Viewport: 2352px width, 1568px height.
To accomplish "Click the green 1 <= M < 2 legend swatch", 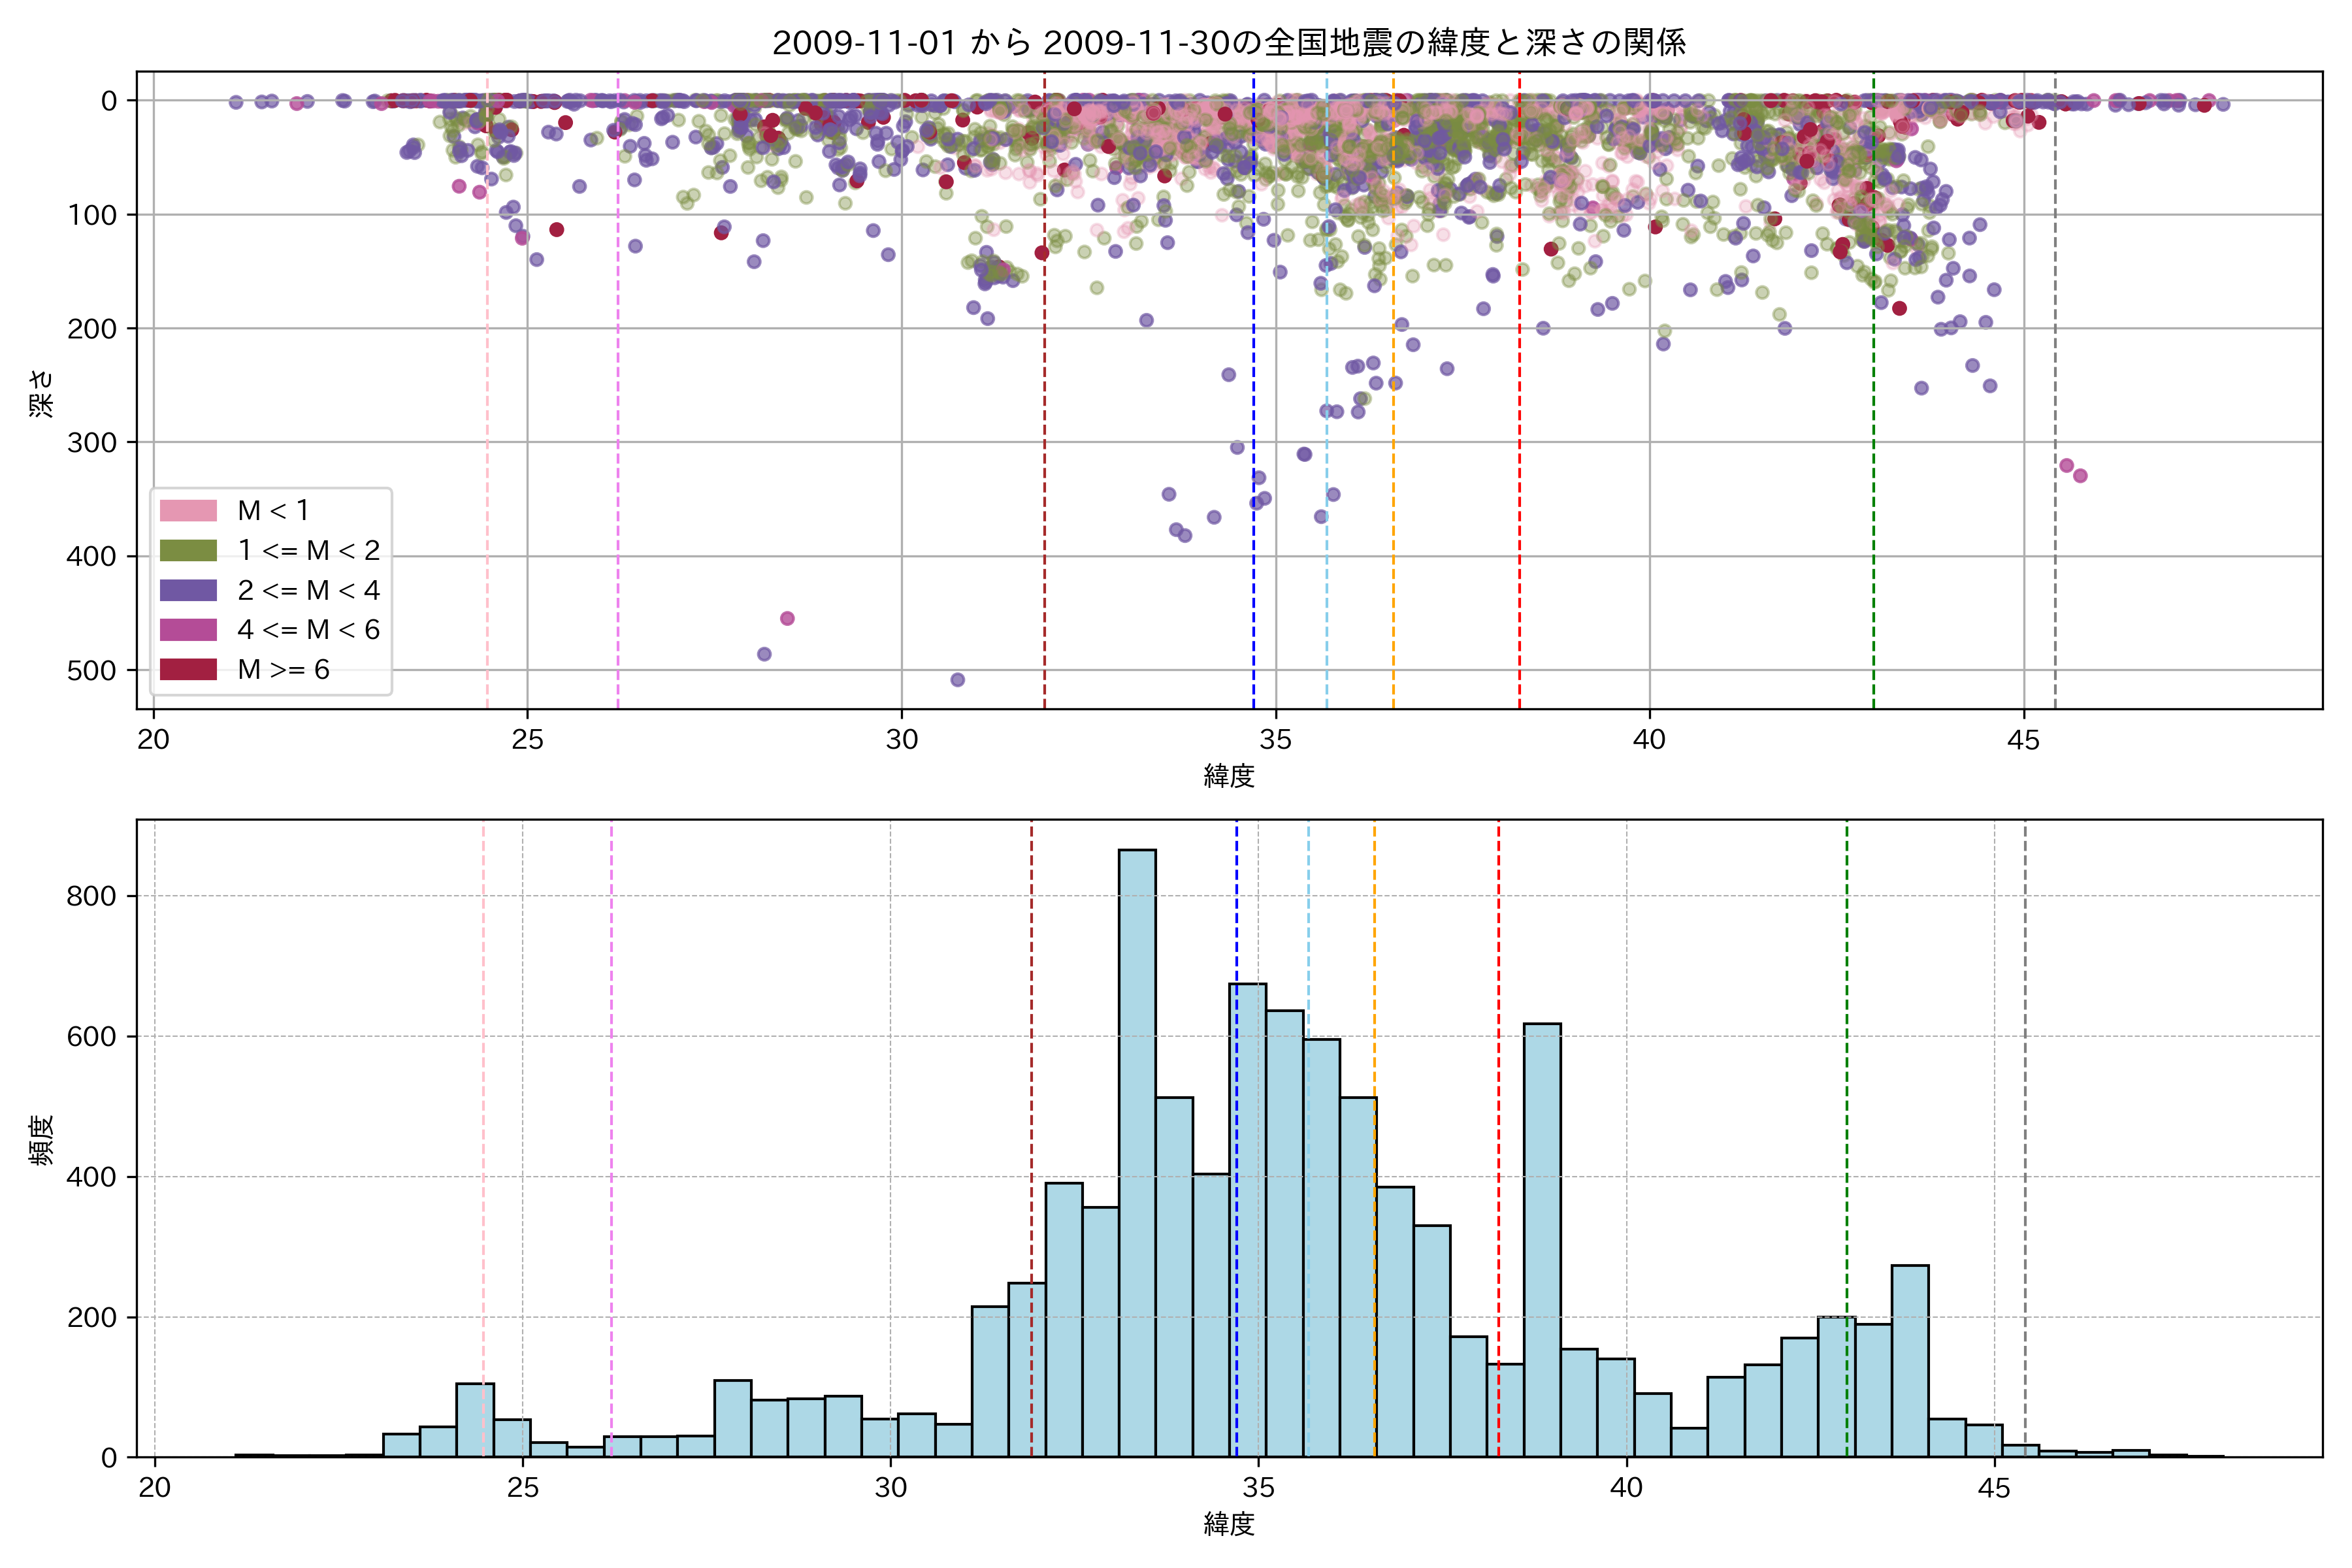I will pos(188,550).
